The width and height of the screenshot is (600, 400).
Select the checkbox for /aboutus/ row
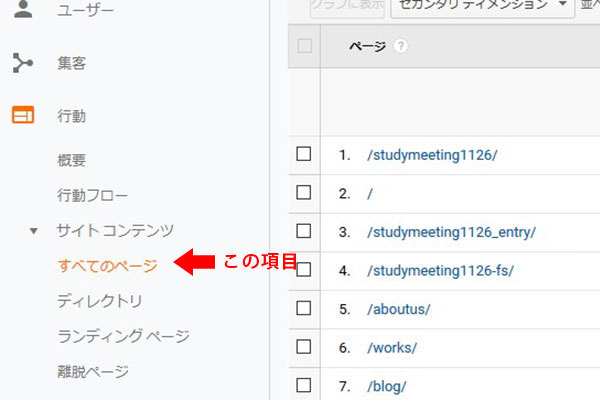click(x=304, y=308)
